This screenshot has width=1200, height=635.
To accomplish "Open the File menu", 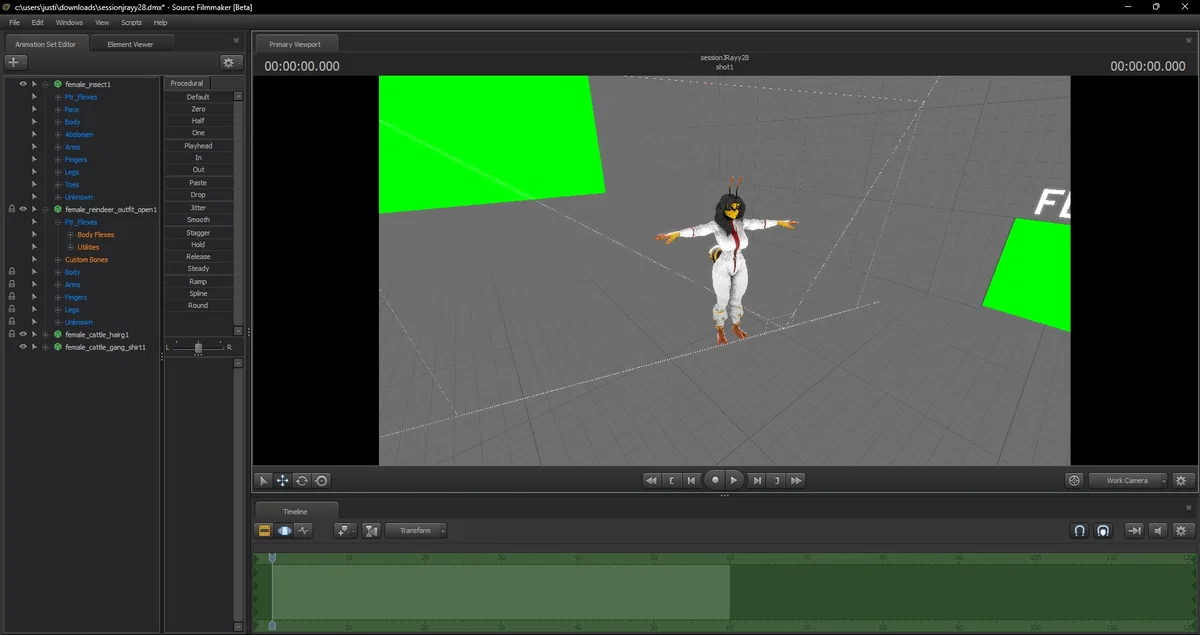I will point(14,22).
